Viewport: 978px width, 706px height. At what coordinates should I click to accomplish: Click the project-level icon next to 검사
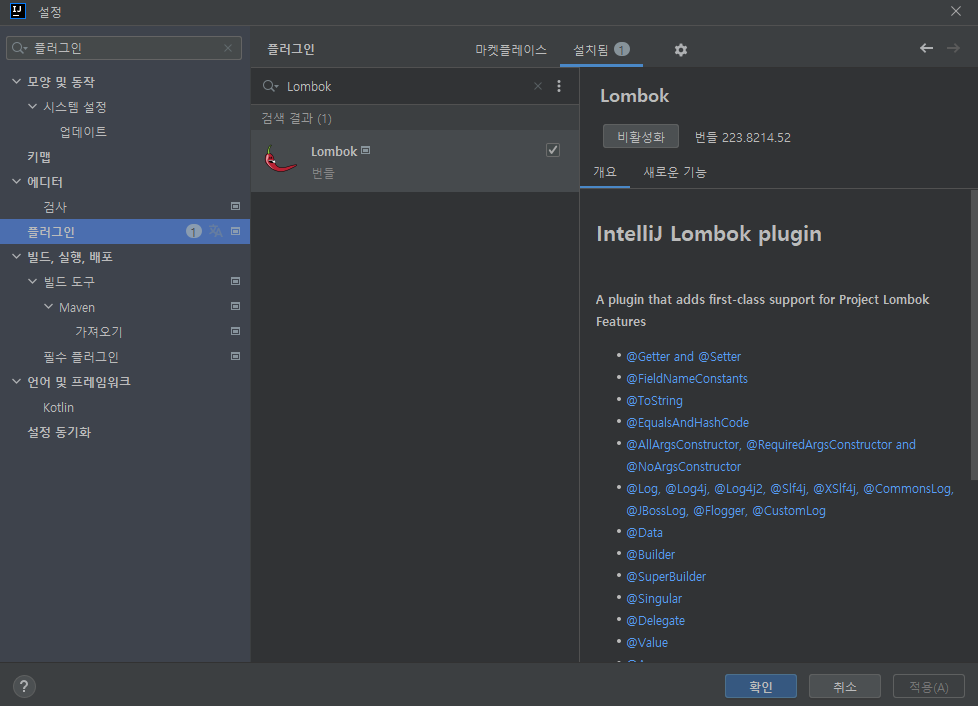236,206
